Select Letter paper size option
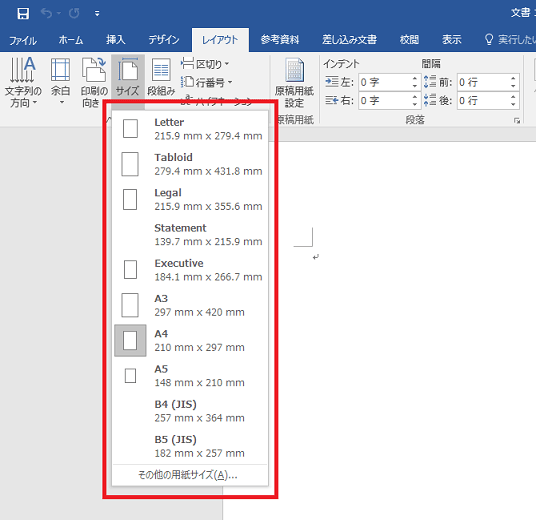Screen dimensions: 536x520 190,129
